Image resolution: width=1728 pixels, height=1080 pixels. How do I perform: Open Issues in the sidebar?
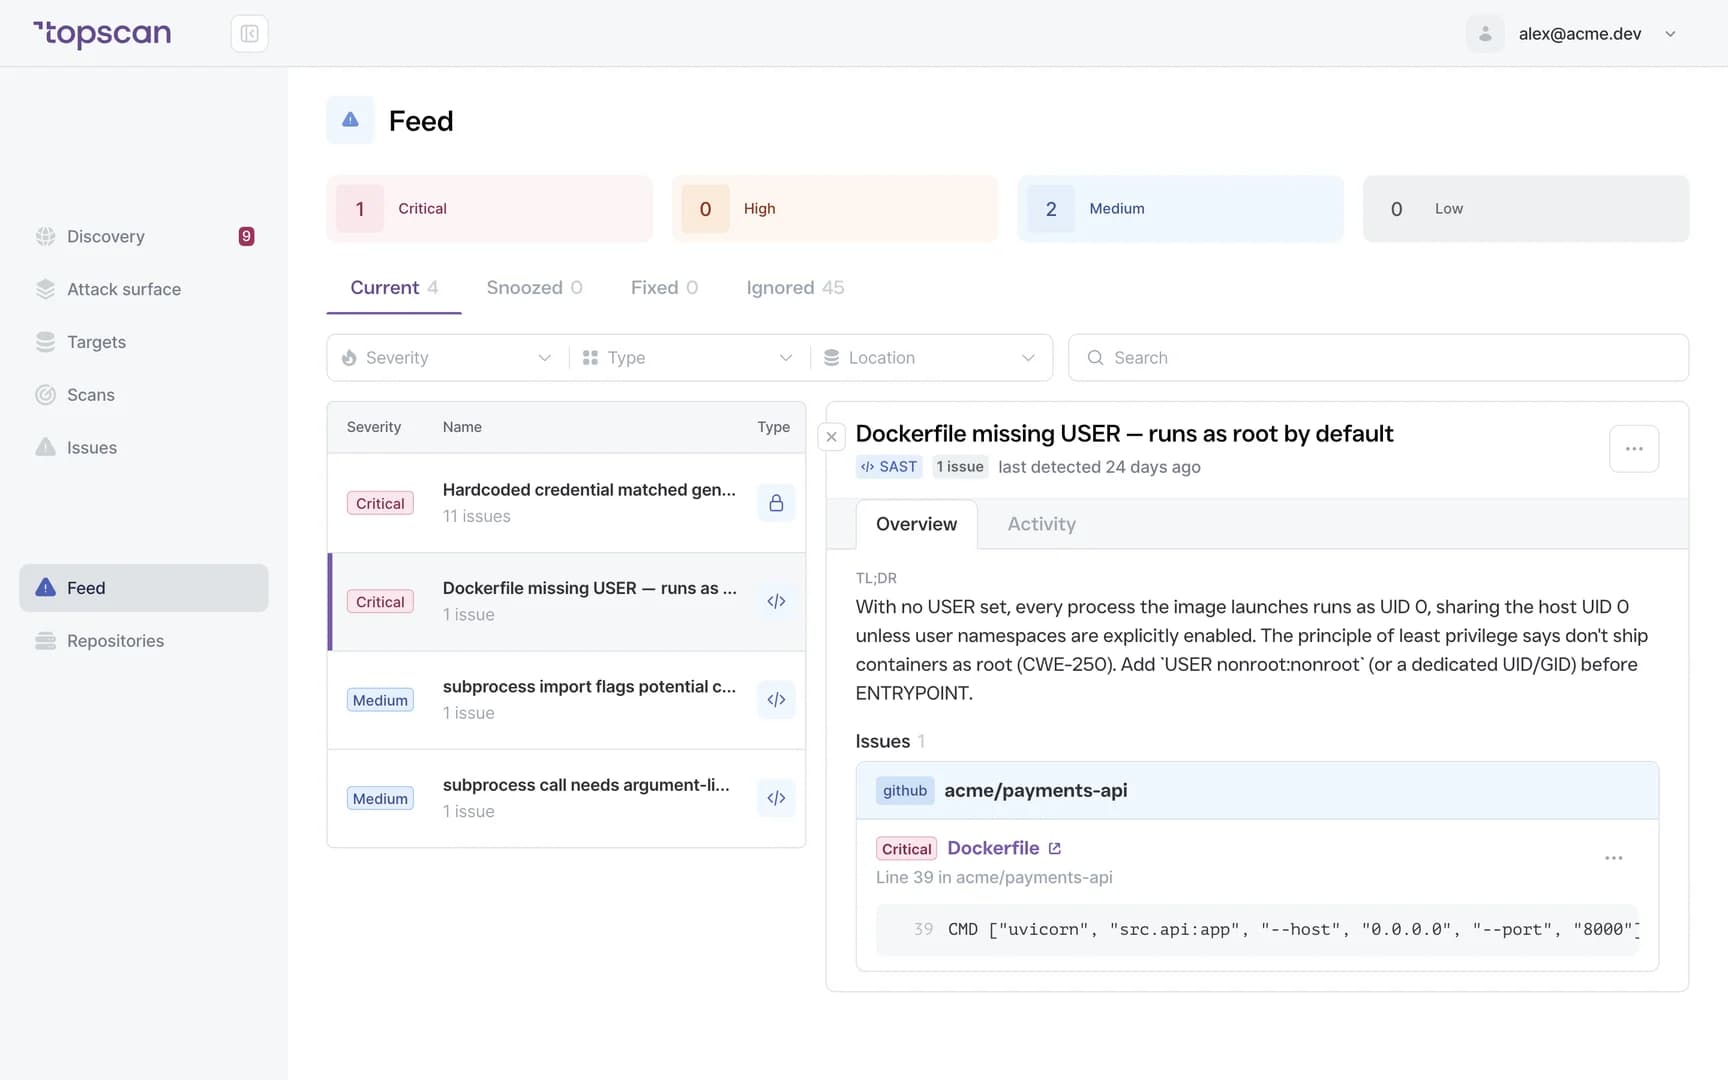coord(144,448)
